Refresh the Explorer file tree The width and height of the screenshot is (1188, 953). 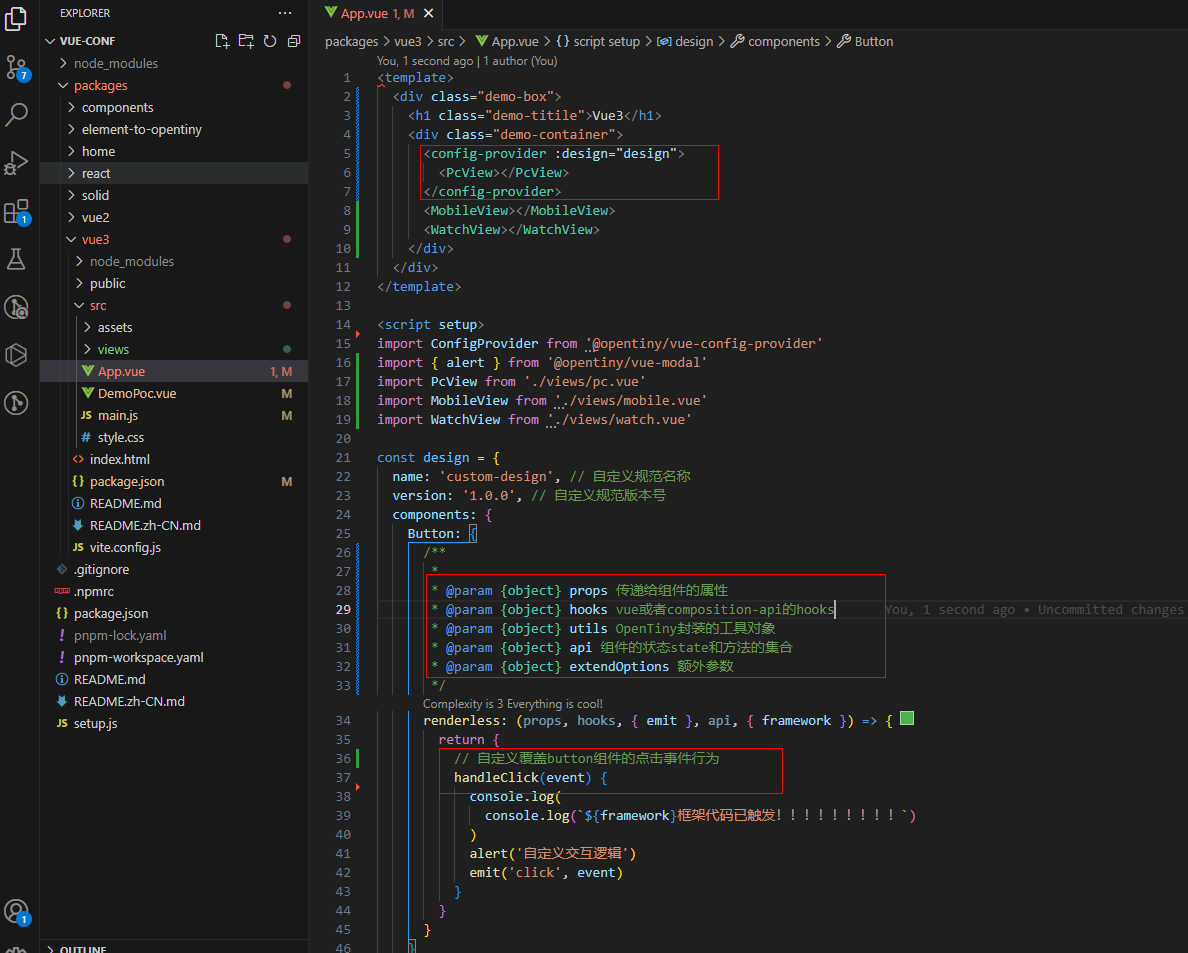pos(270,41)
